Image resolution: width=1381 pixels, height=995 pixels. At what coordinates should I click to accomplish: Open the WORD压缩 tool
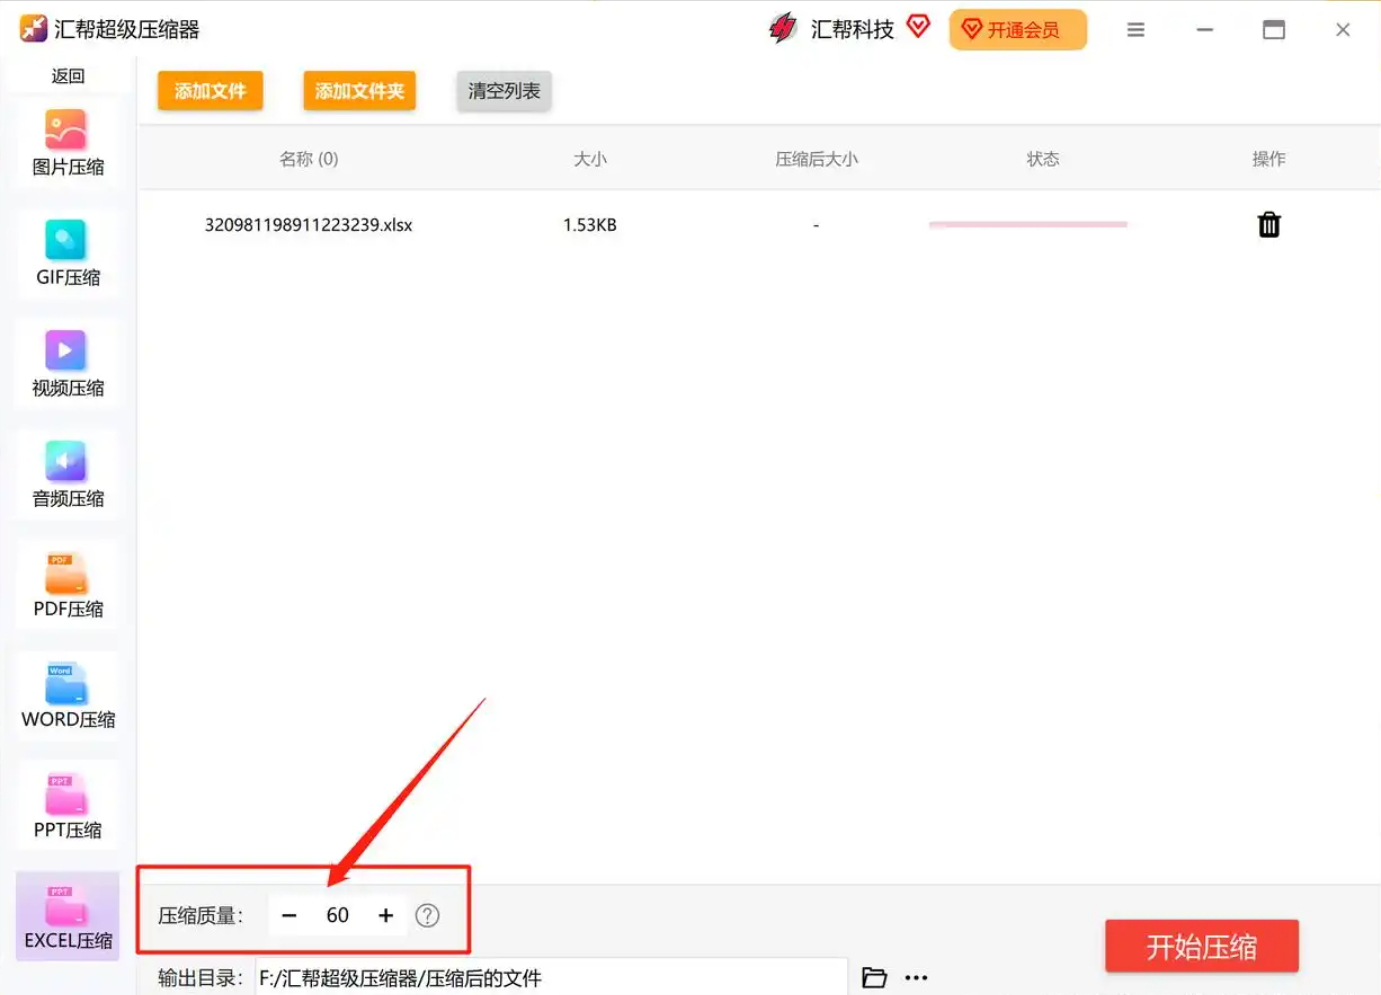[x=68, y=696]
